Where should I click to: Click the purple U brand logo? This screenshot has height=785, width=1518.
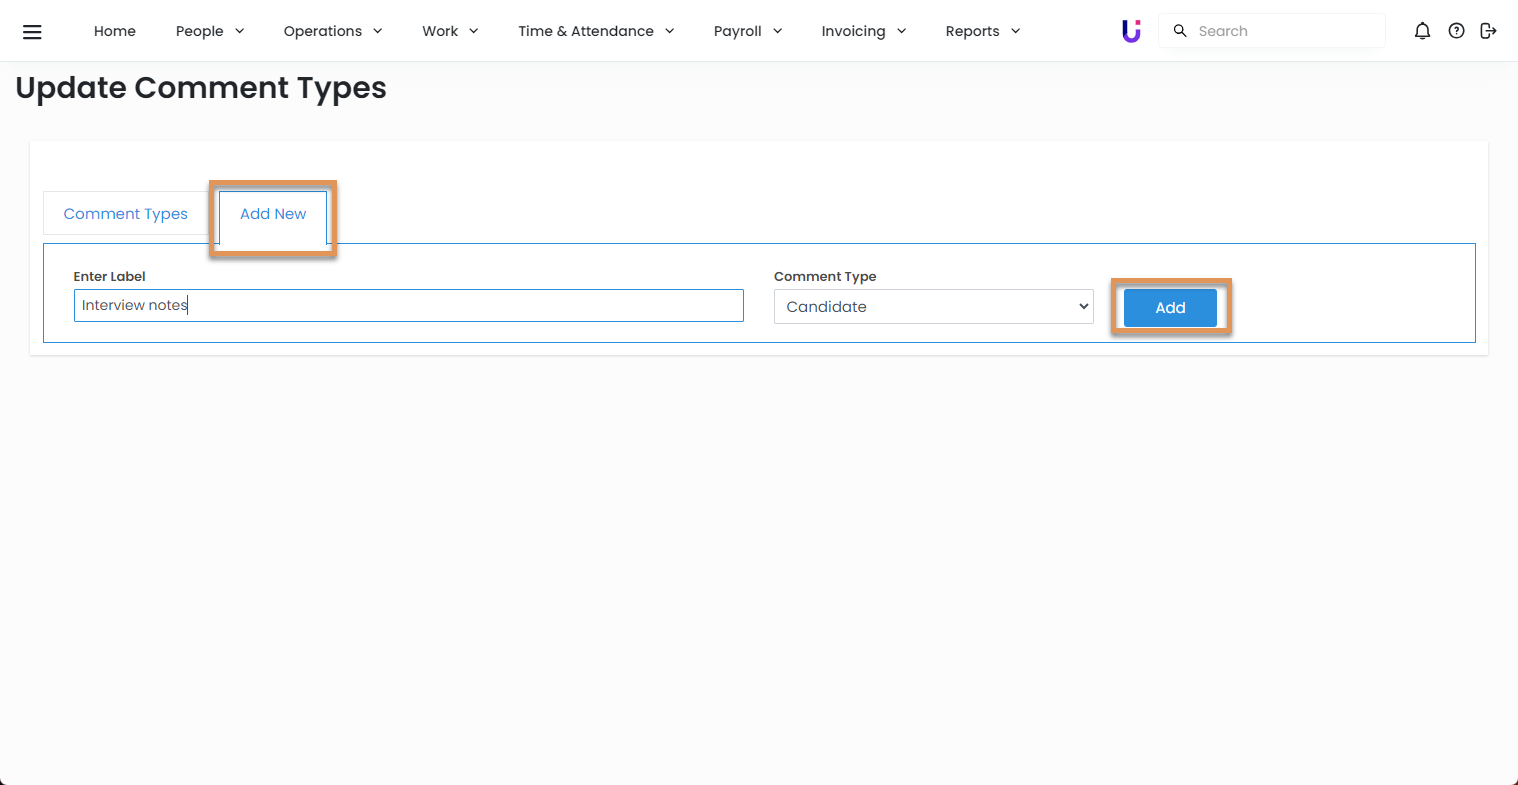[1131, 31]
